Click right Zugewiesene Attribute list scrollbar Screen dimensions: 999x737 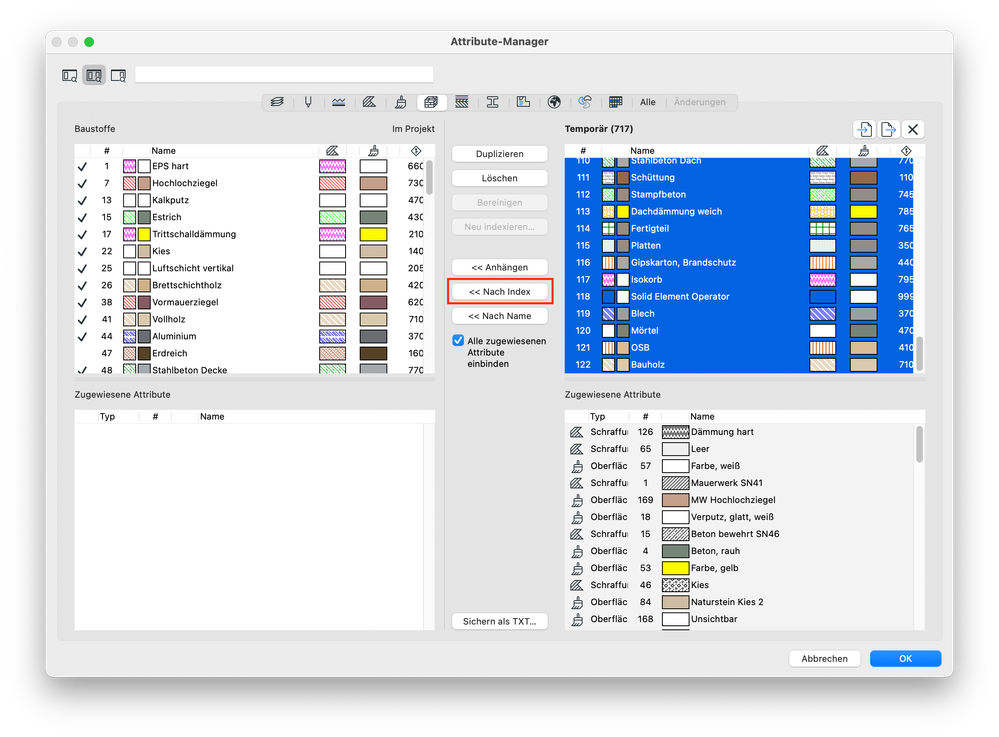click(919, 444)
